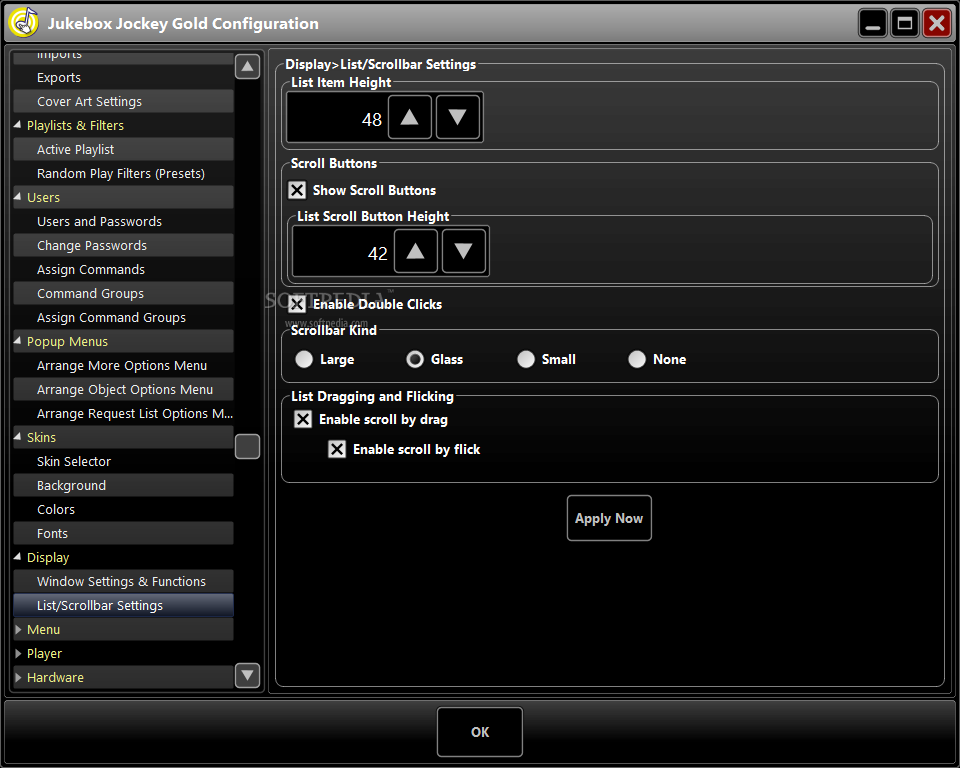Open Exports settings

point(123,77)
